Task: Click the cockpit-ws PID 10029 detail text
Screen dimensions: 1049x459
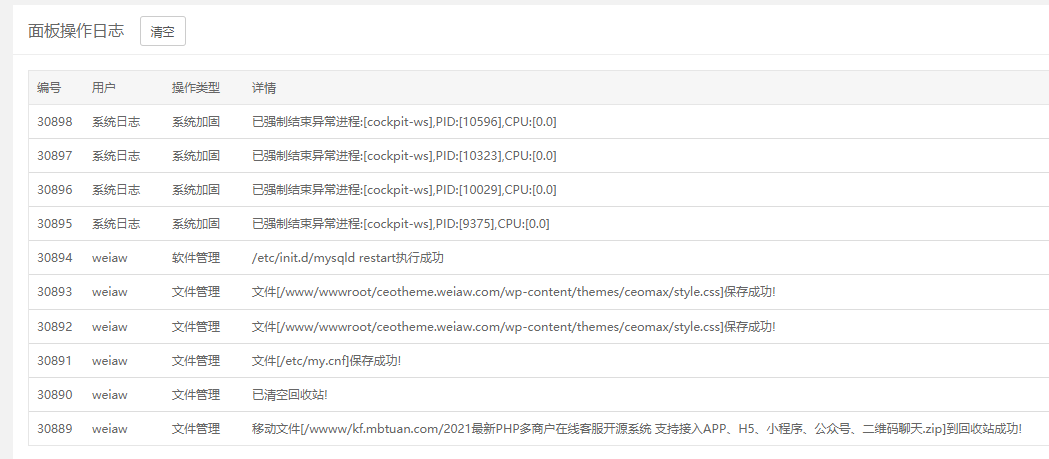Action: pyautogui.click(x=404, y=189)
